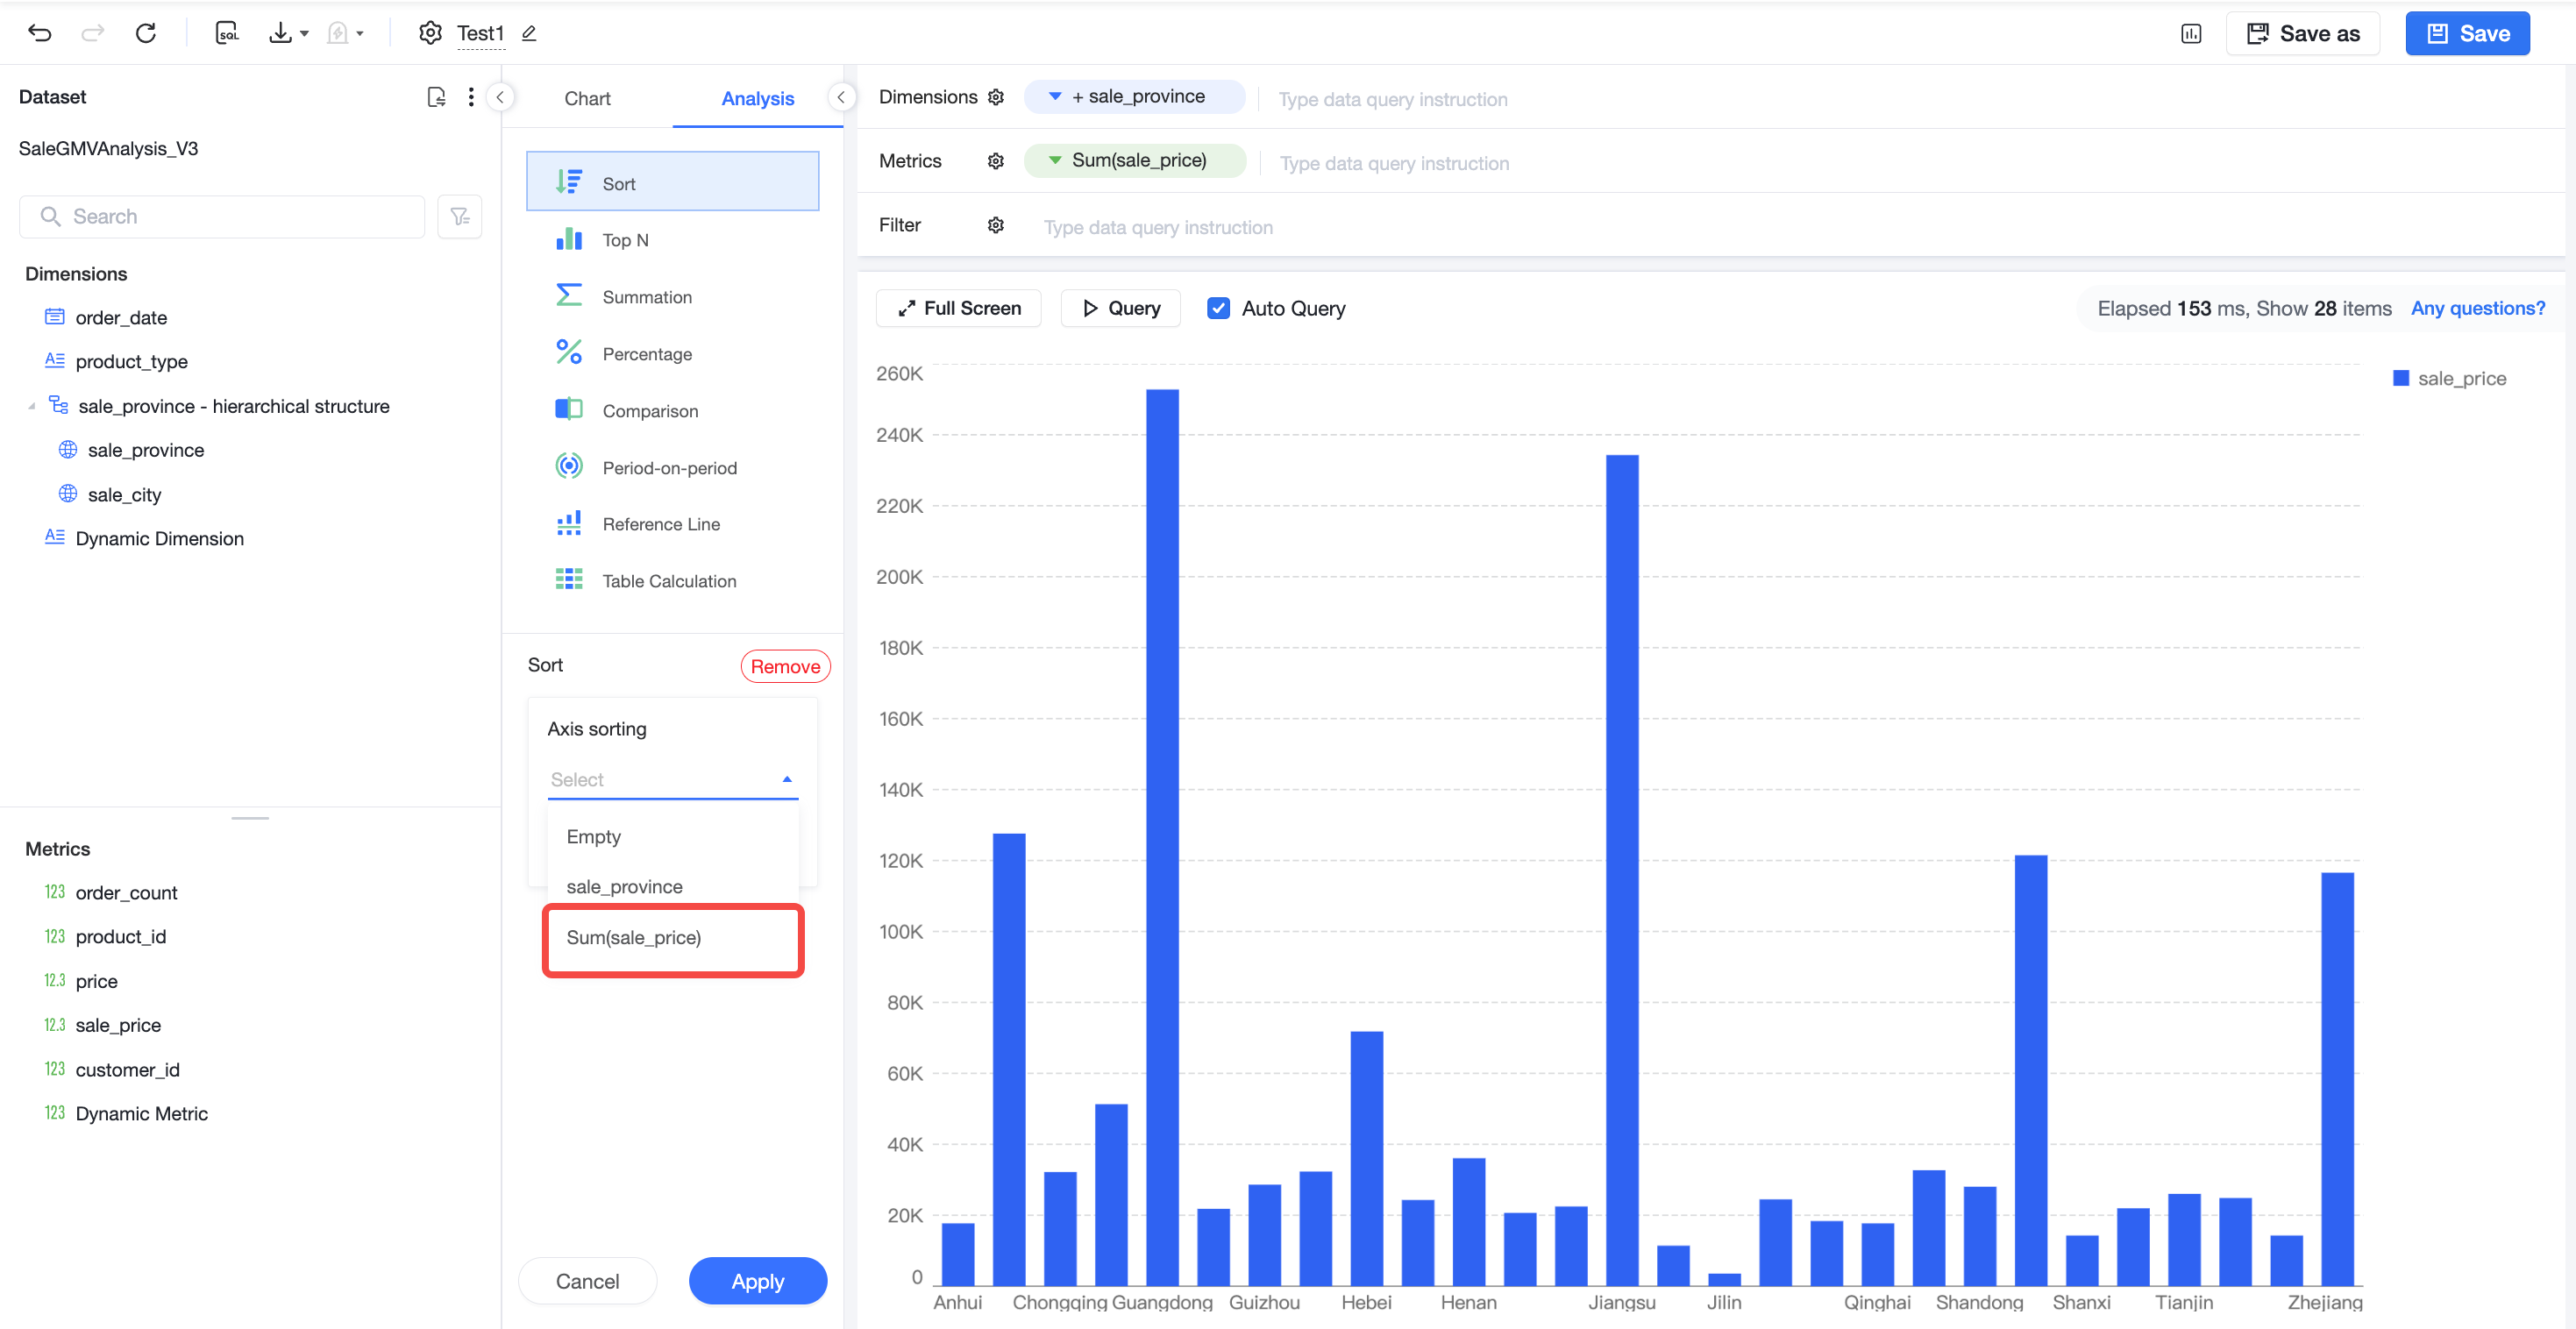Open the Axis sorting Select dropdown
The image size is (2576, 1329).
point(672,779)
